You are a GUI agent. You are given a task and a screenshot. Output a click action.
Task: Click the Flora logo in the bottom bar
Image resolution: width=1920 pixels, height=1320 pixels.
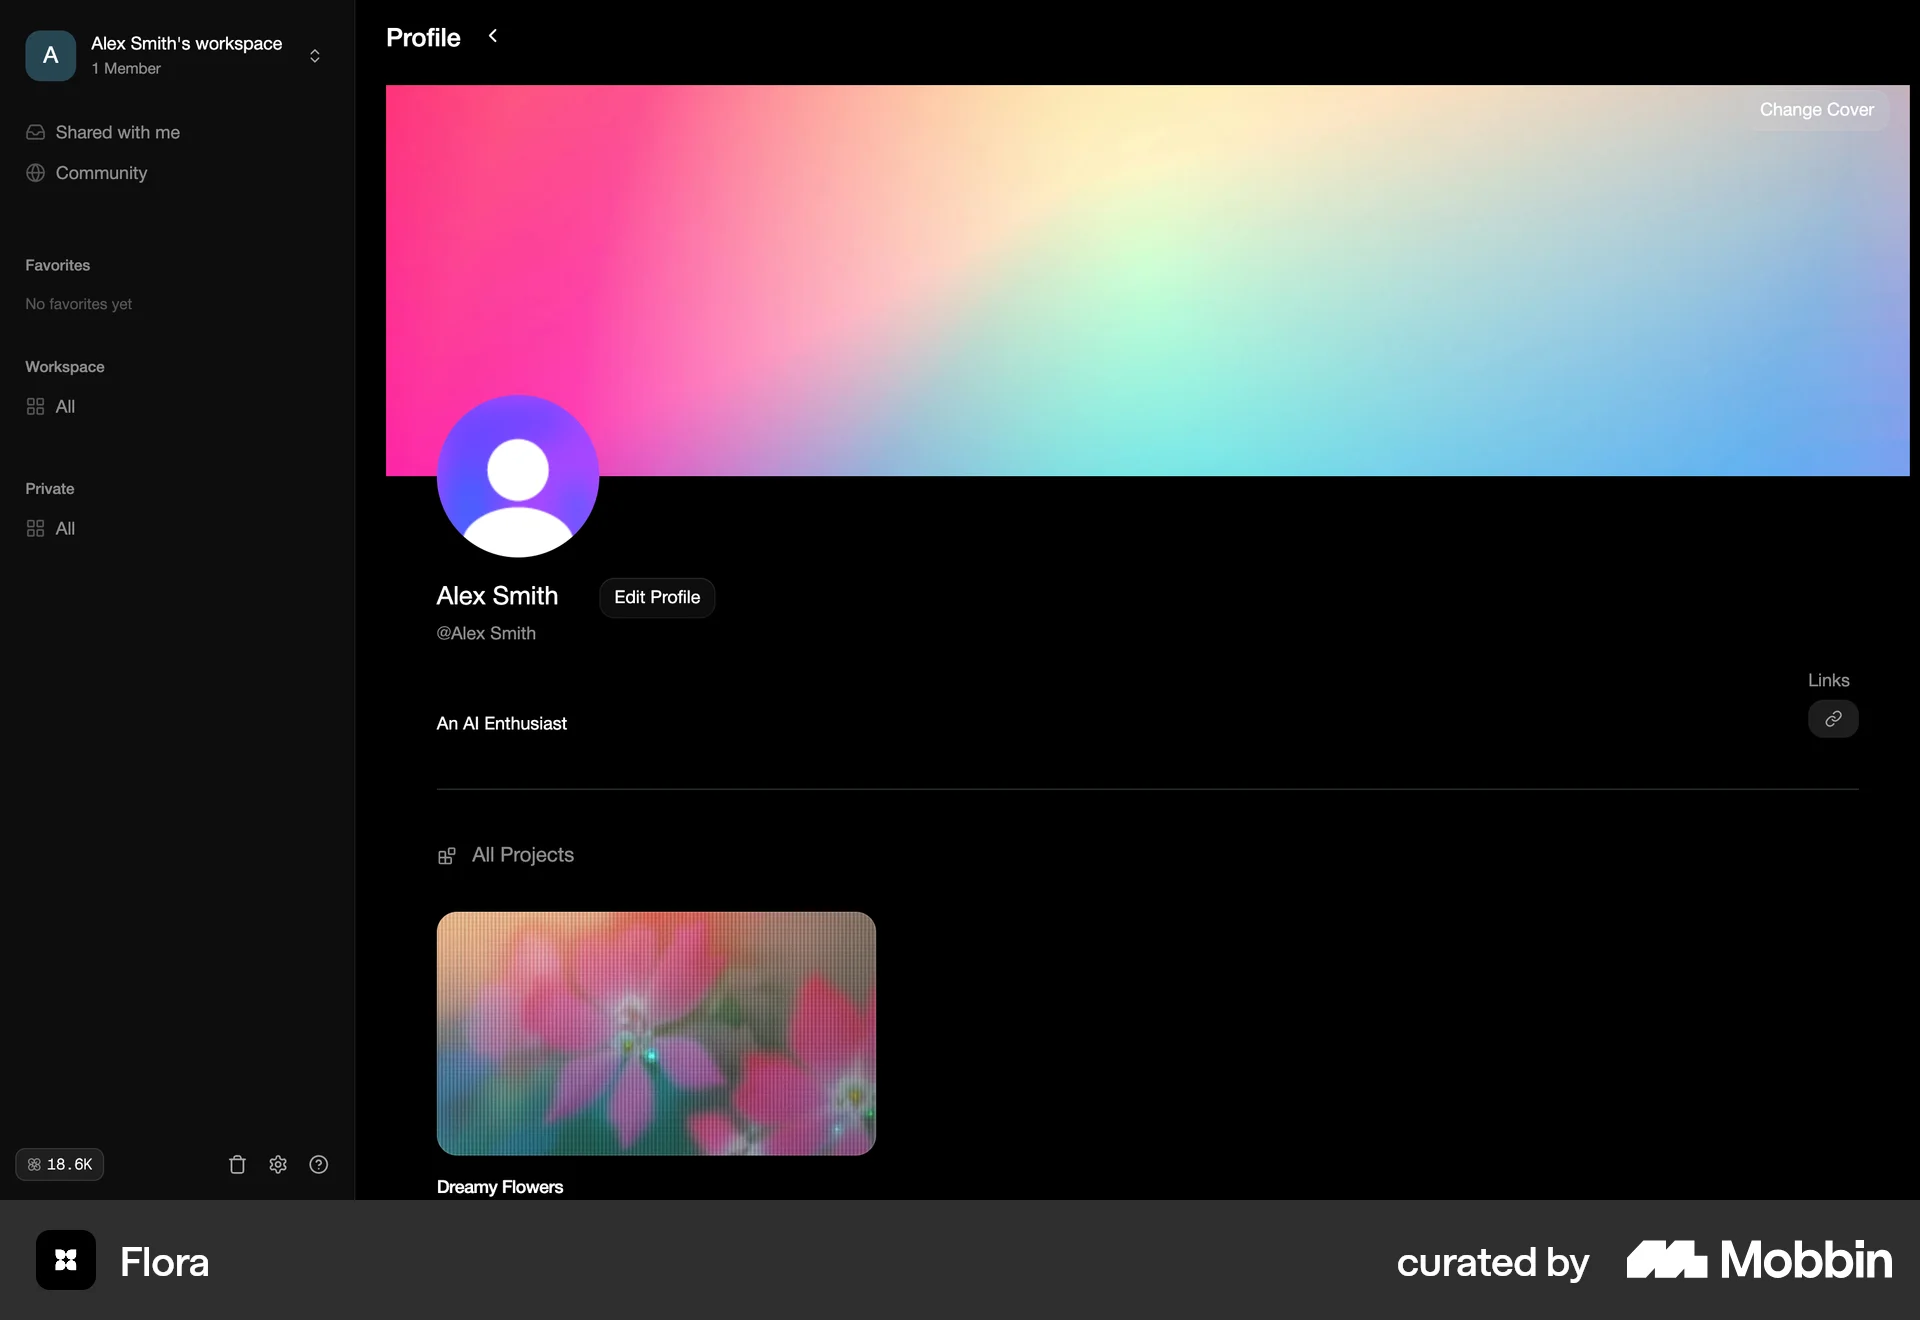click(x=64, y=1260)
